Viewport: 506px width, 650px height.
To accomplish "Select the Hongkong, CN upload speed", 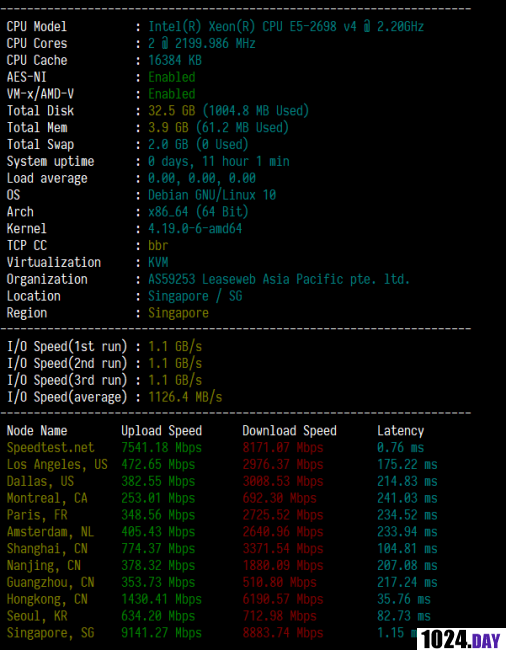I will (x=162, y=599).
